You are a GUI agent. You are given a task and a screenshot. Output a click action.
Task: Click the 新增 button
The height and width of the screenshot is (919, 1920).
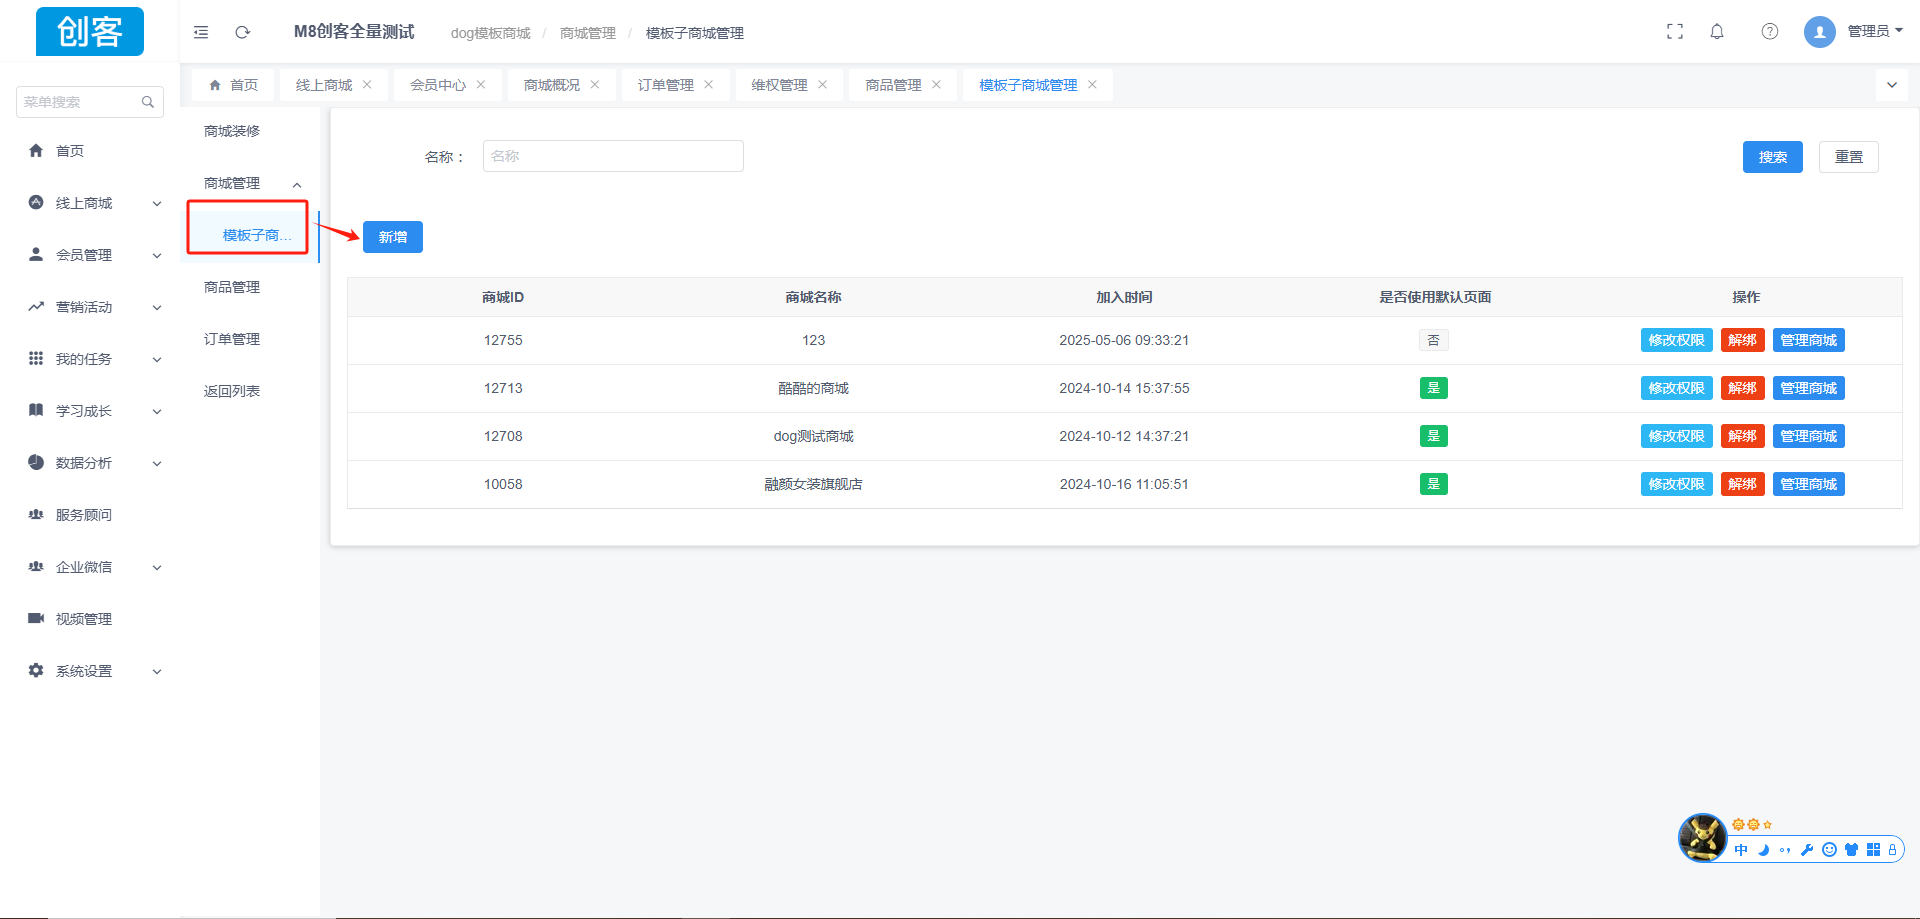coord(392,237)
